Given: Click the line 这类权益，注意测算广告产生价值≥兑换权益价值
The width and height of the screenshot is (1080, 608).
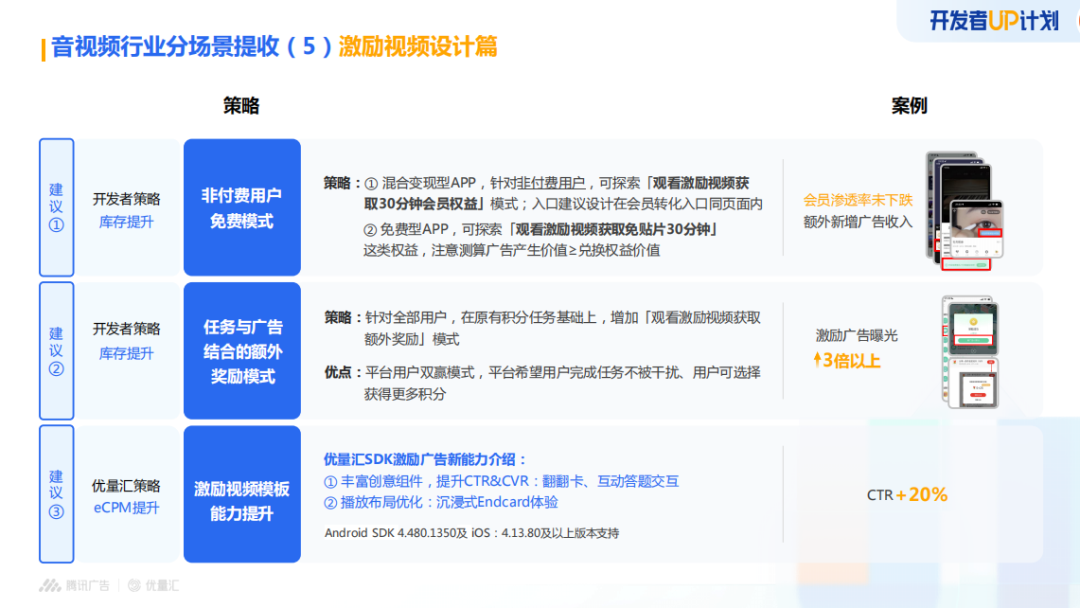Looking at the screenshot, I should (512, 250).
